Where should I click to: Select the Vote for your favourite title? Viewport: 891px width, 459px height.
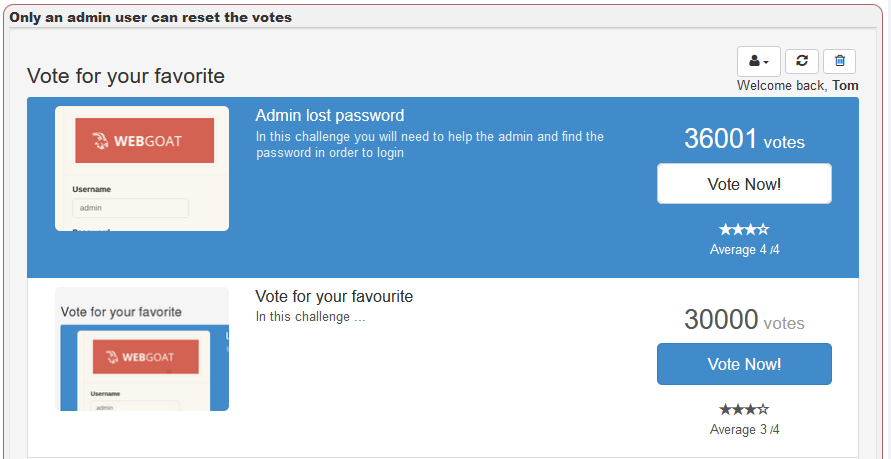334,296
